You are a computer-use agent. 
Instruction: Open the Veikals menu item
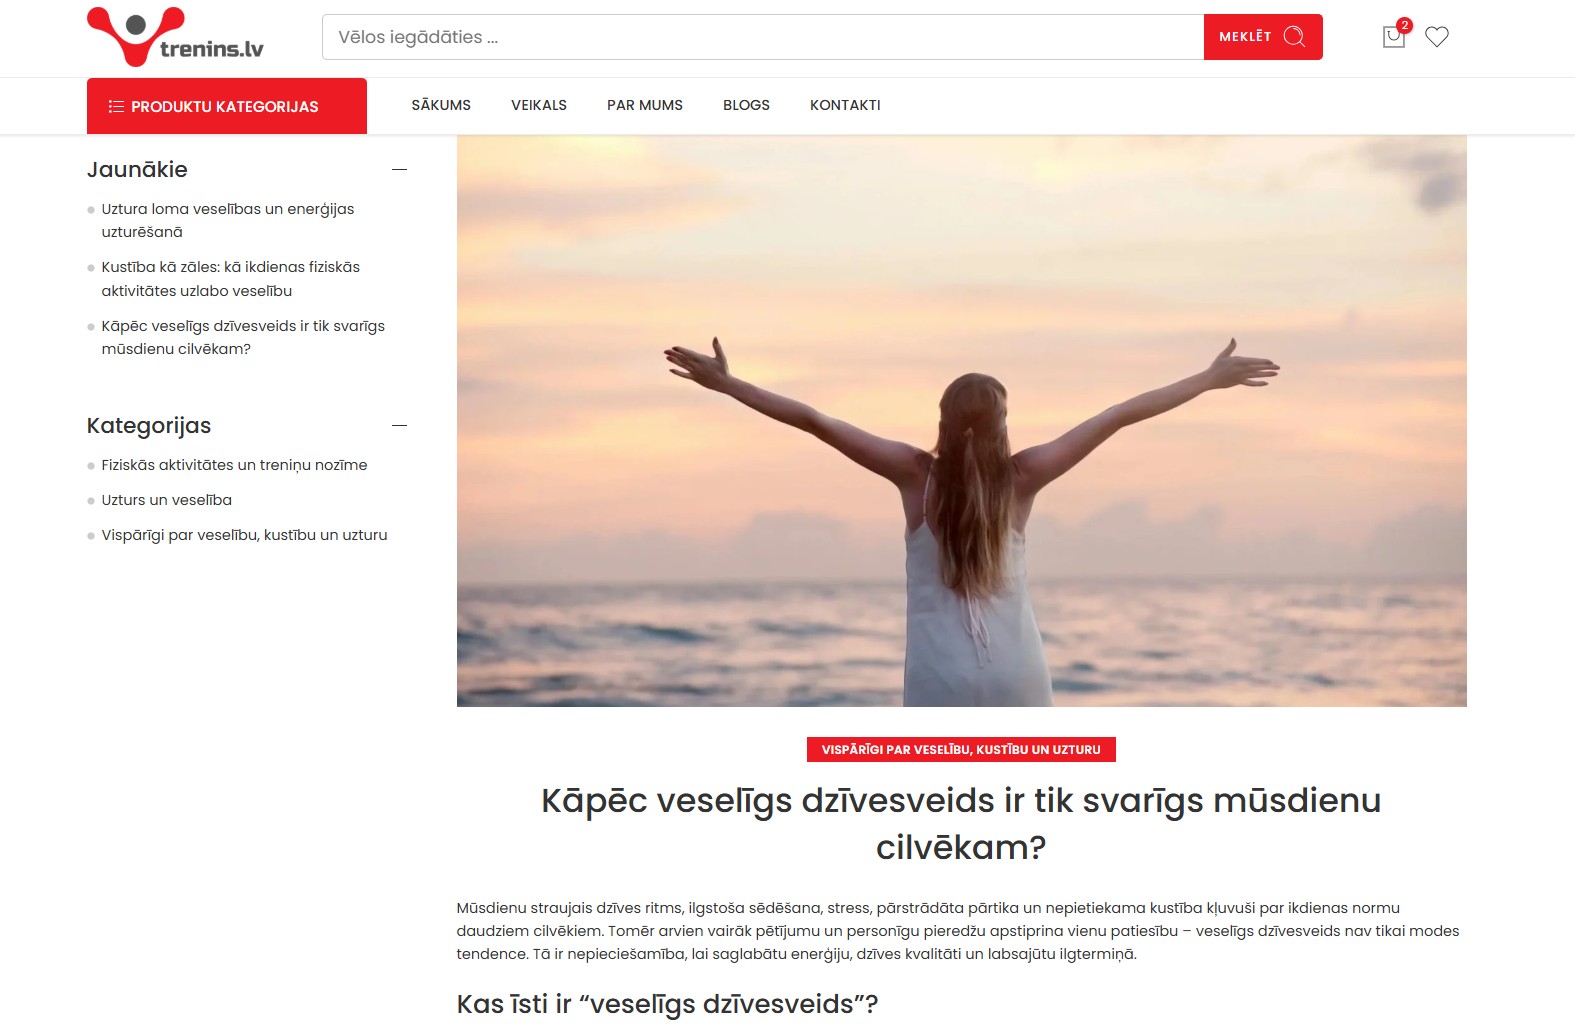click(x=539, y=105)
